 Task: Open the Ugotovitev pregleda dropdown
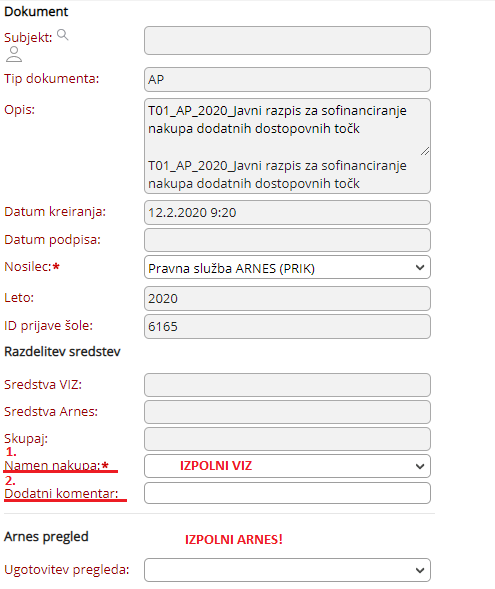tap(287, 570)
